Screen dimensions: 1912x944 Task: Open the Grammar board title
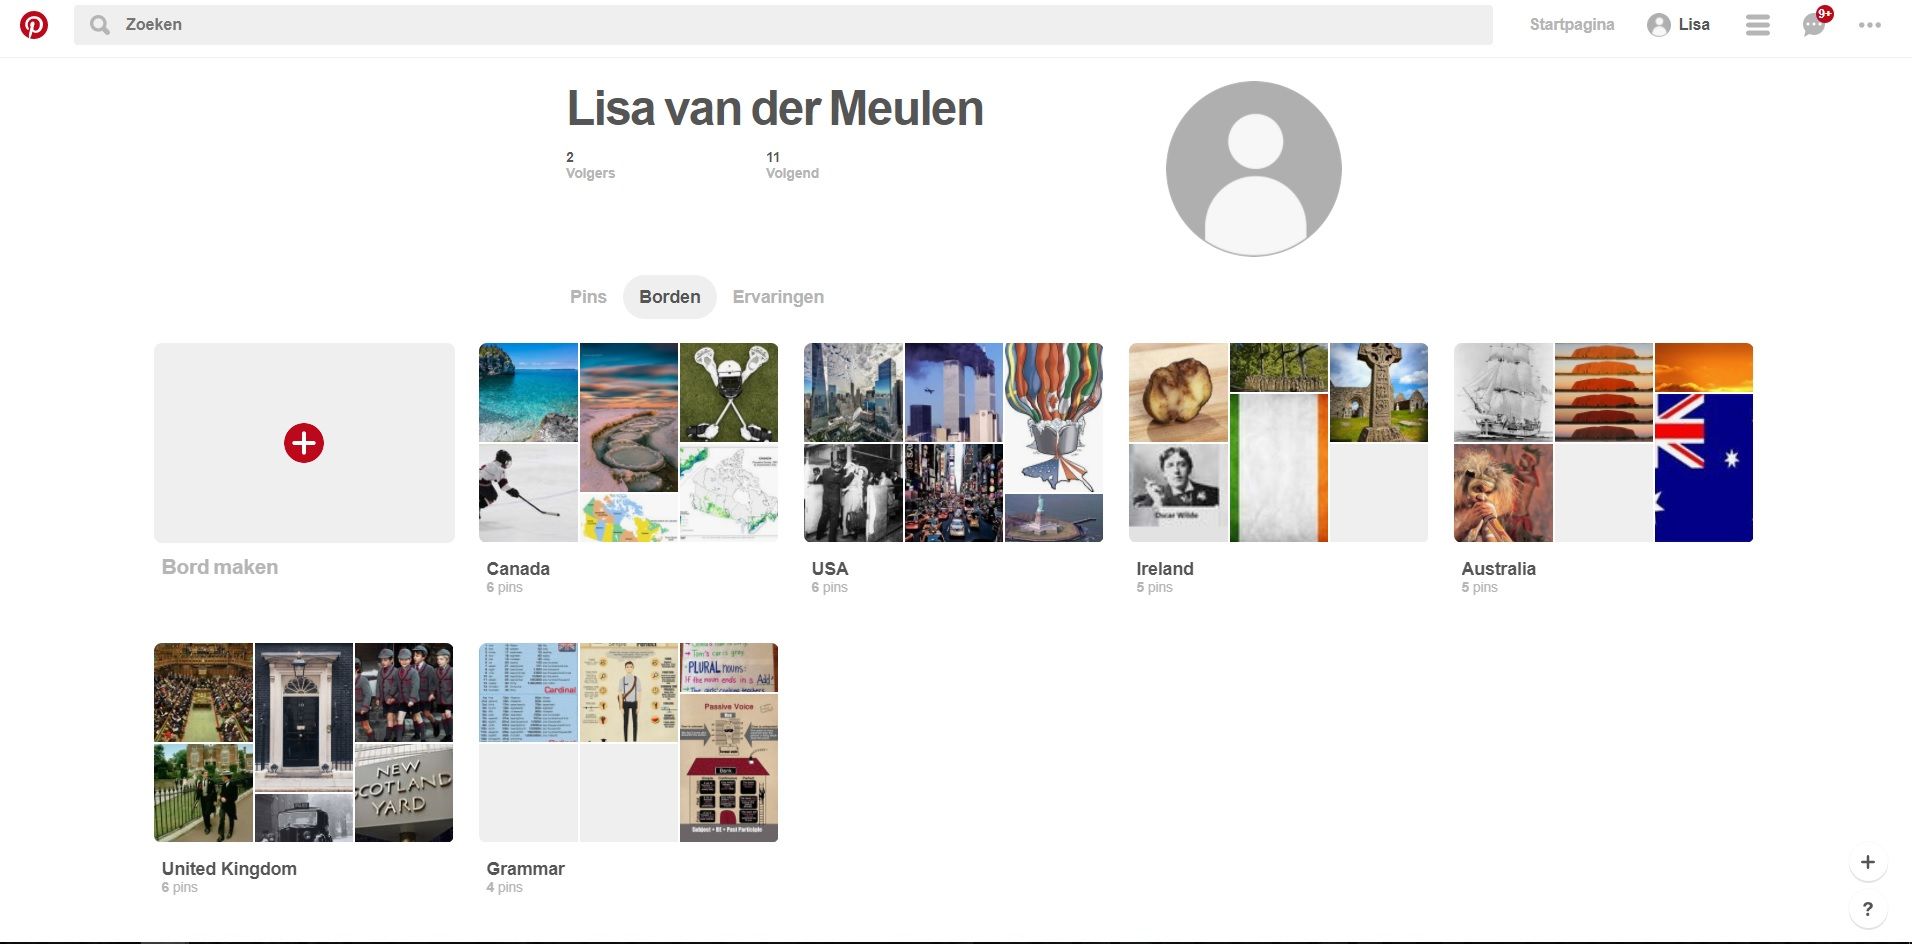525,869
